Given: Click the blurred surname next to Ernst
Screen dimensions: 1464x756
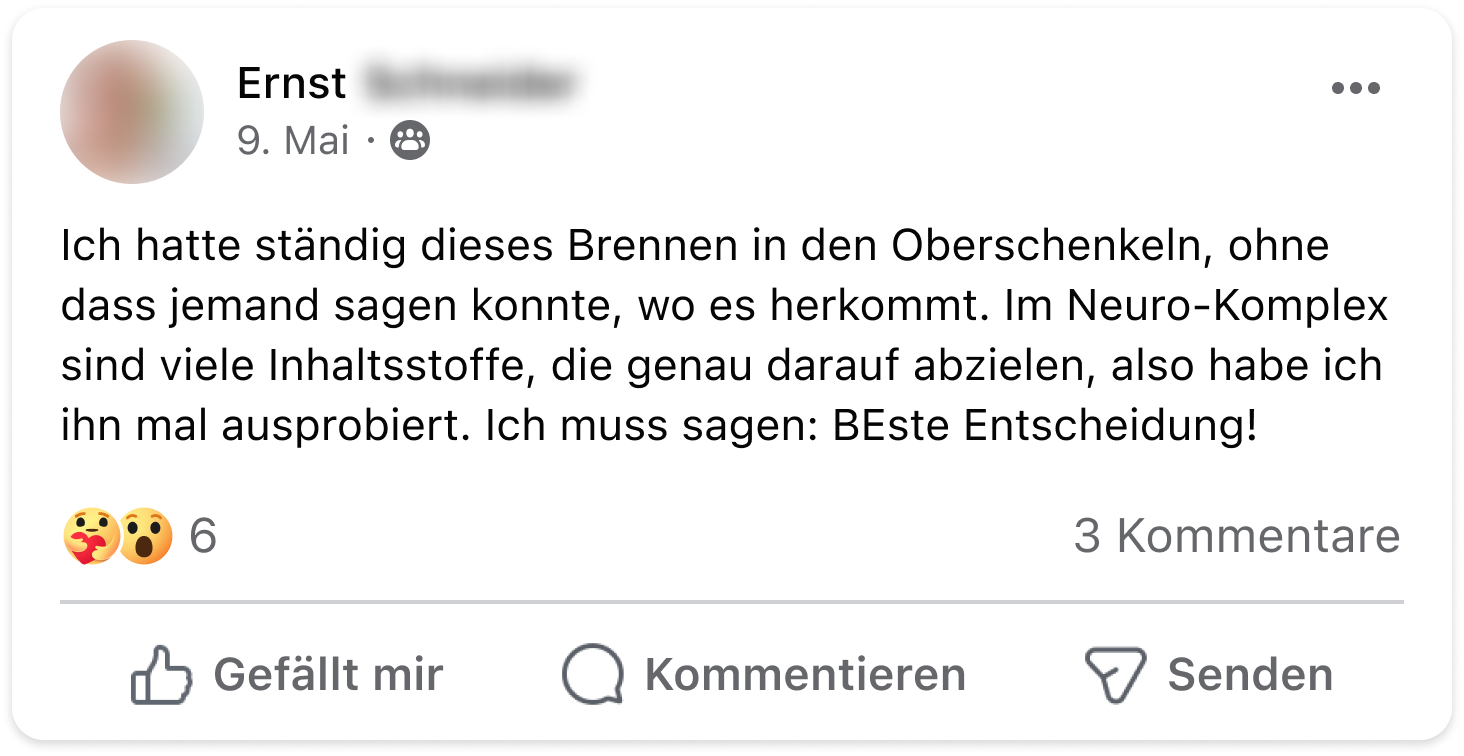Looking at the screenshot, I should click(471, 84).
